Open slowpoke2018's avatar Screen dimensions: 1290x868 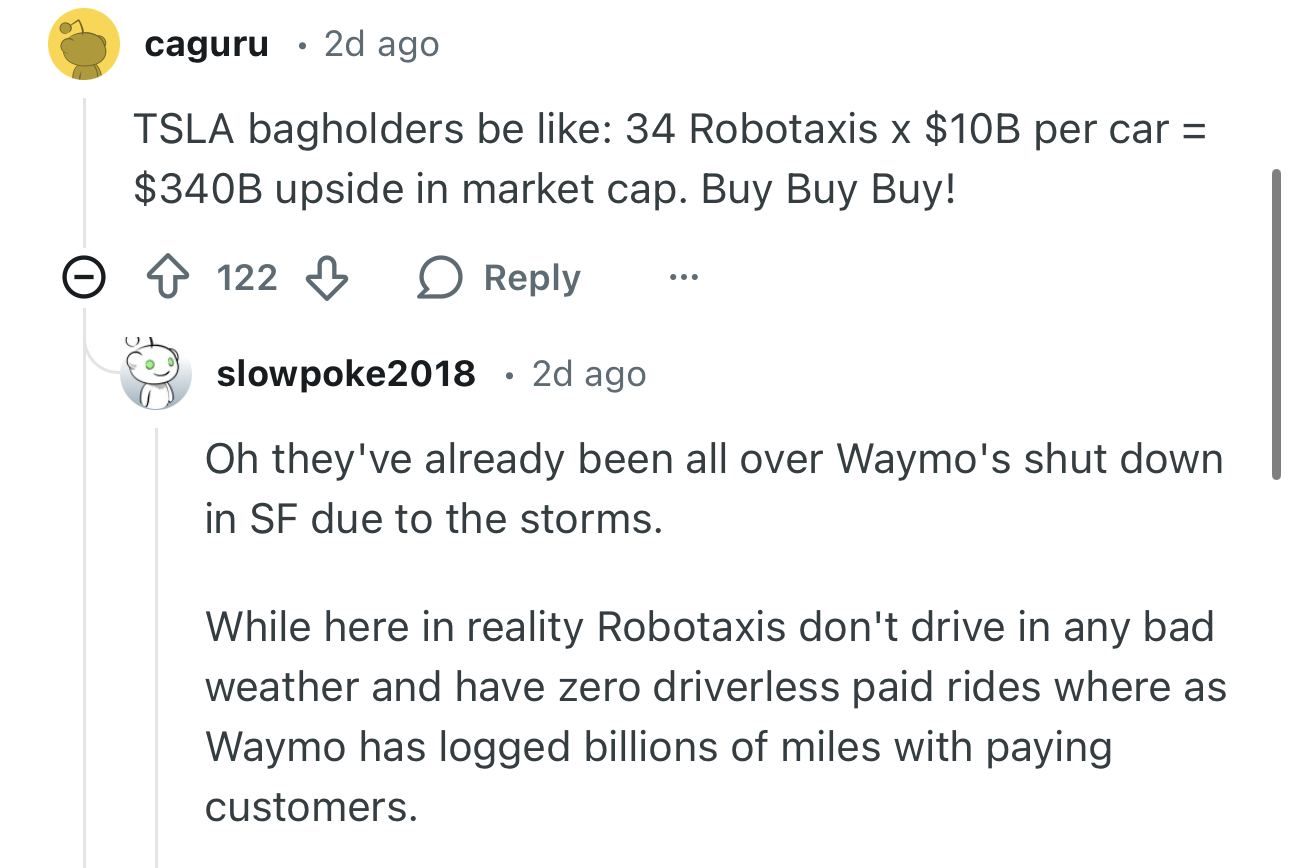(x=155, y=374)
